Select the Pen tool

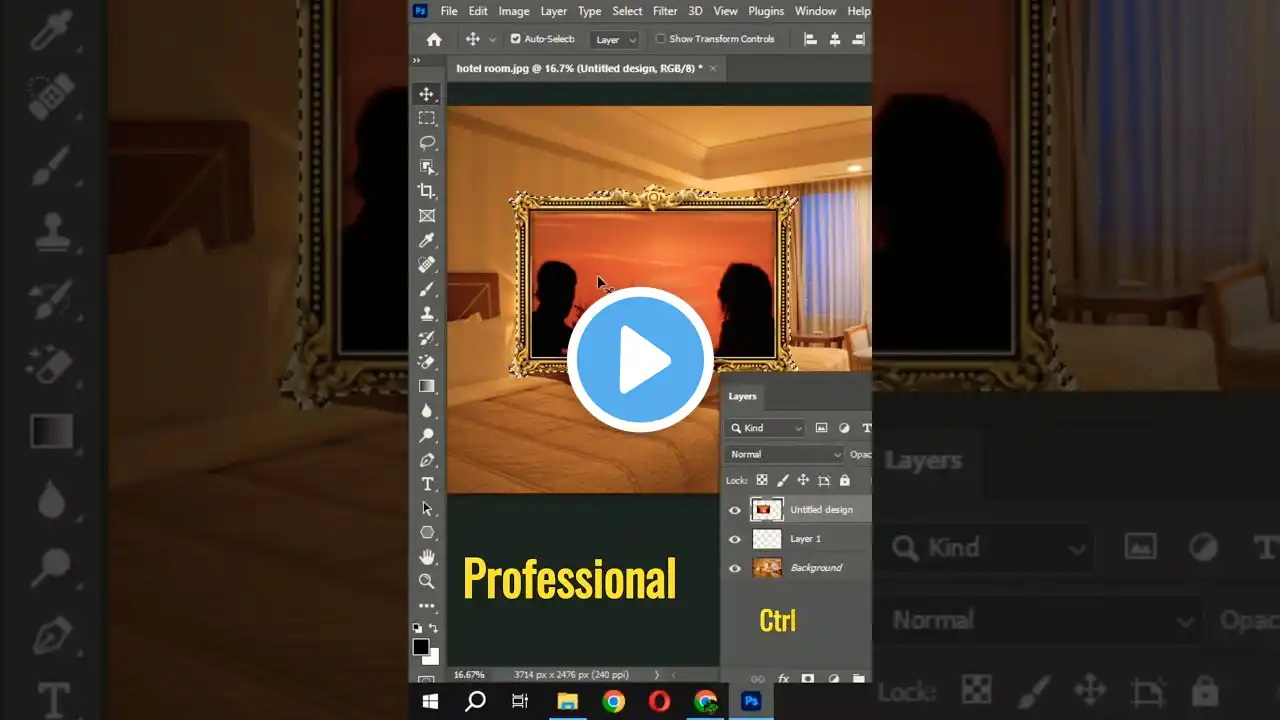tap(427, 460)
